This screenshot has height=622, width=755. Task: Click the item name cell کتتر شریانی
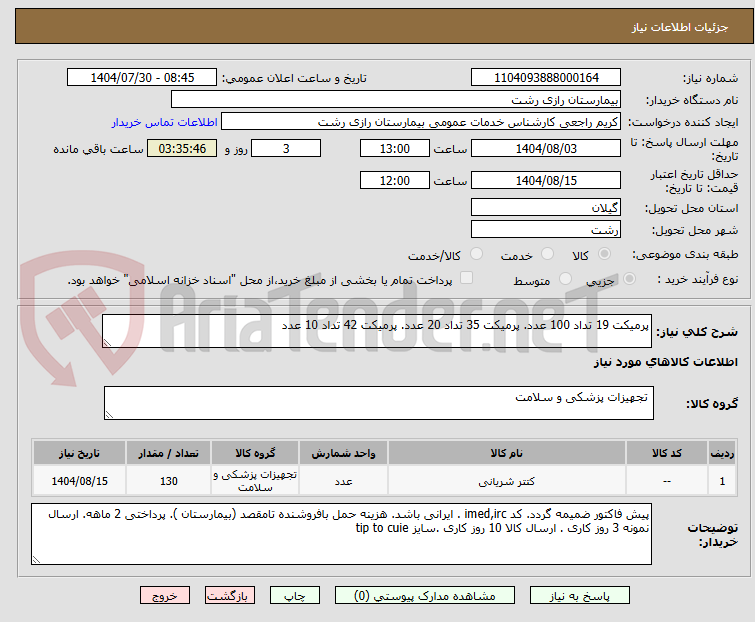click(507, 481)
